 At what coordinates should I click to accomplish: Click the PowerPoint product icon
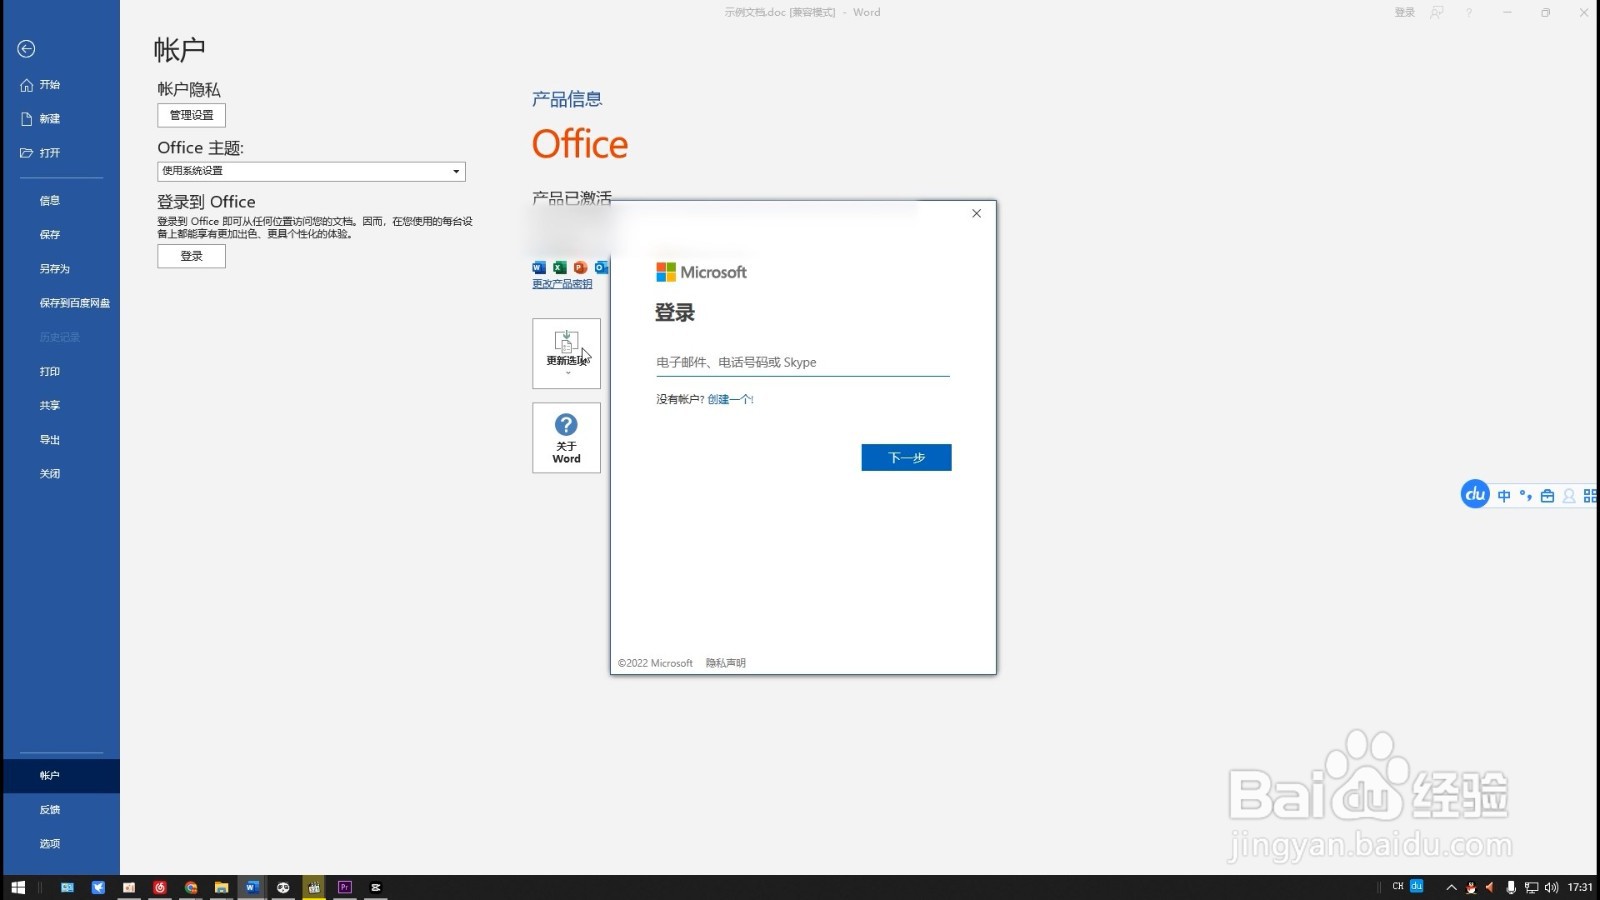[x=580, y=267]
